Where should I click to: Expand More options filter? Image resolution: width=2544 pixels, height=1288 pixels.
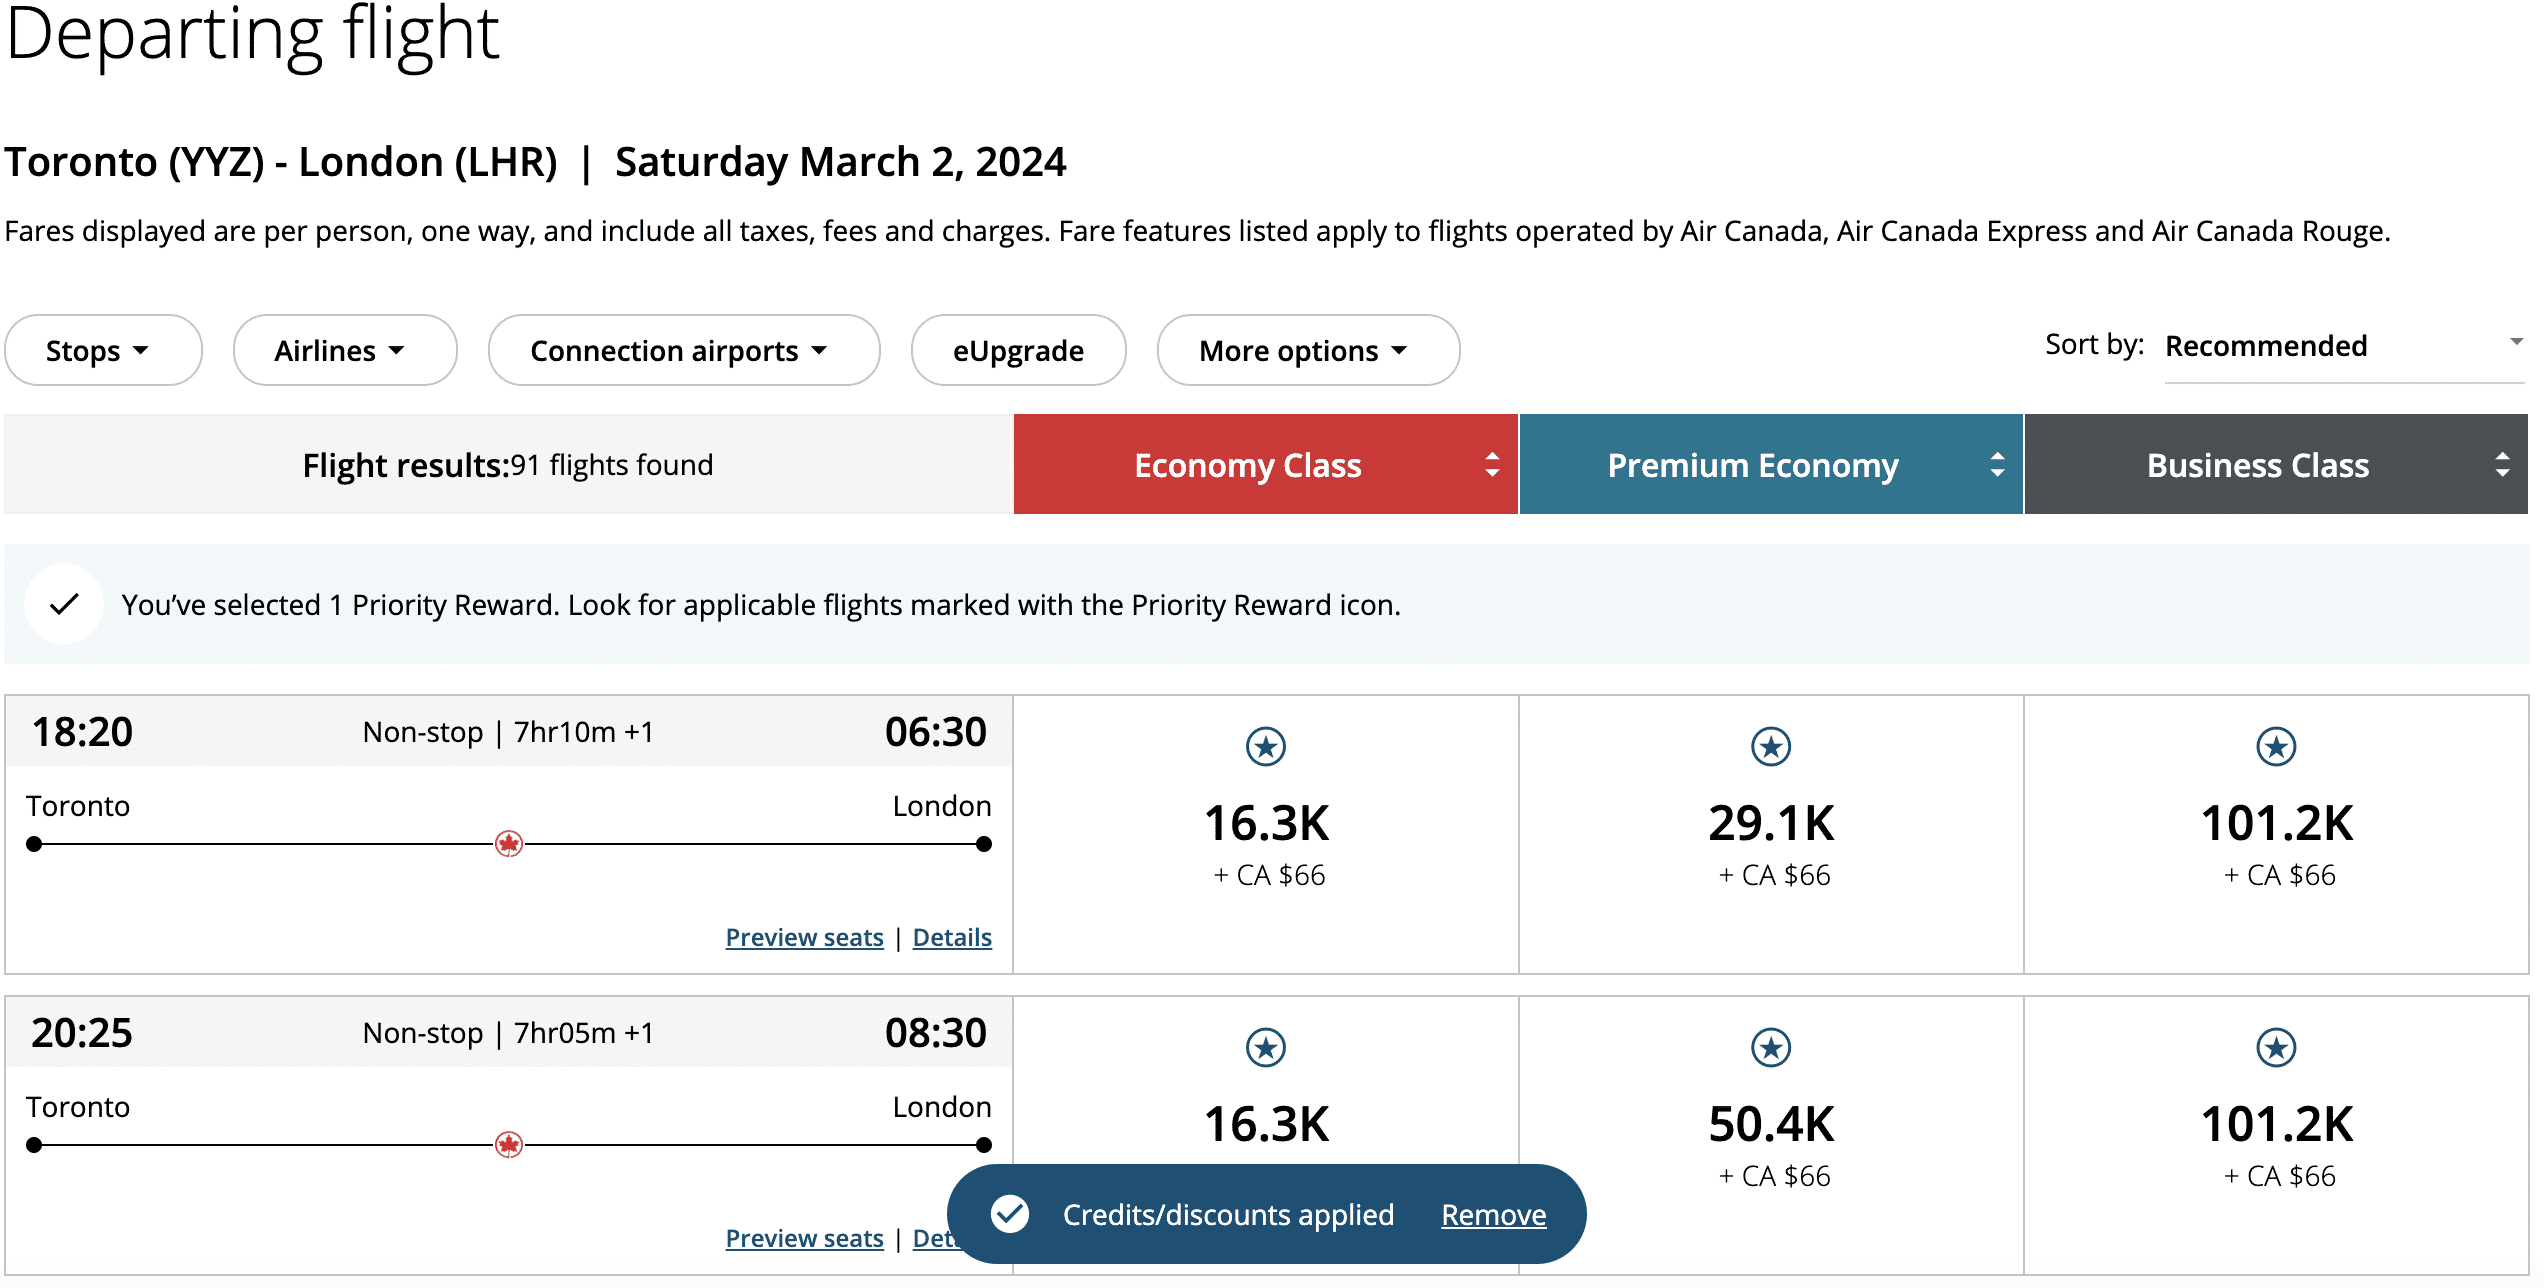[x=1307, y=351]
